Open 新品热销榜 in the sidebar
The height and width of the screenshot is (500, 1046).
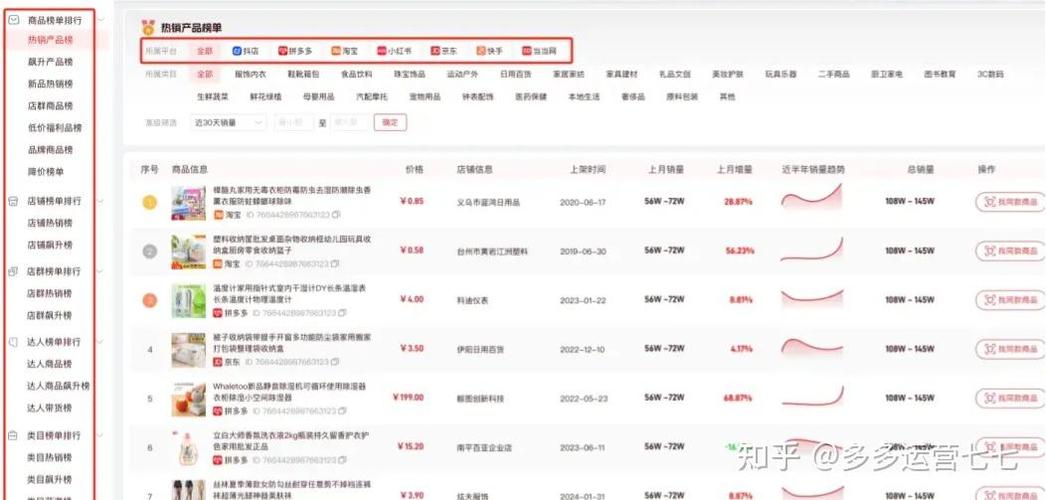[x=50, y=84]
